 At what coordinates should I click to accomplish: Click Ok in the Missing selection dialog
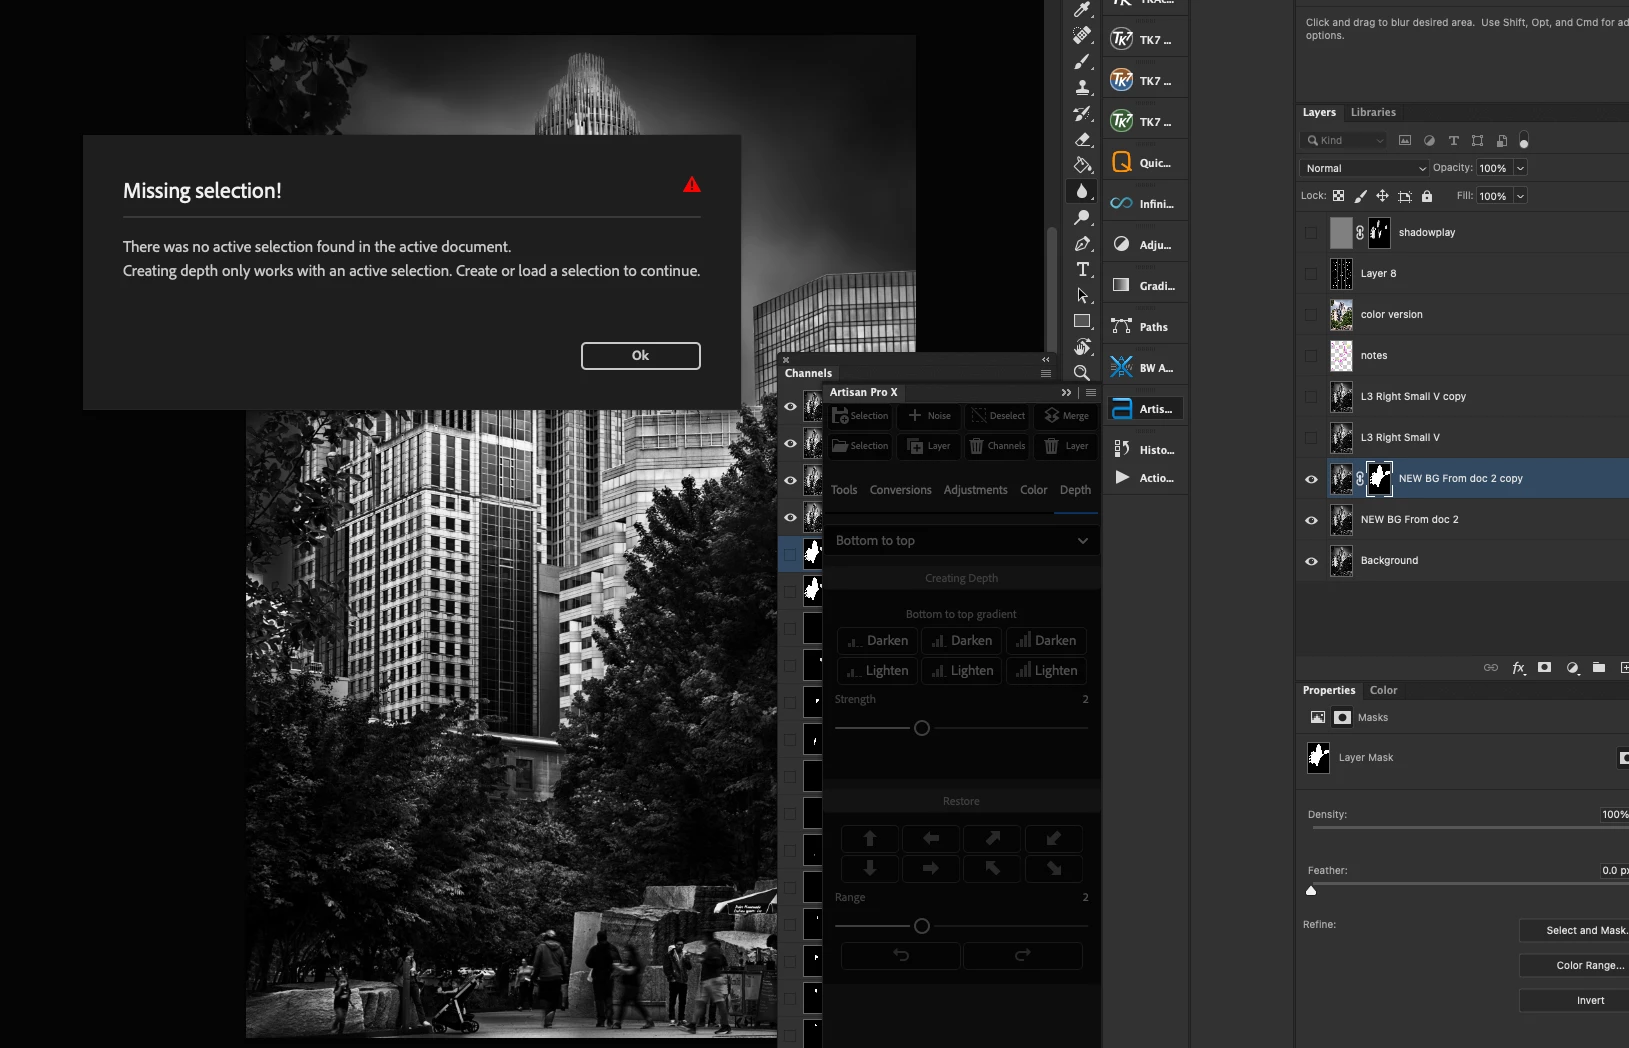click(641, 356)
